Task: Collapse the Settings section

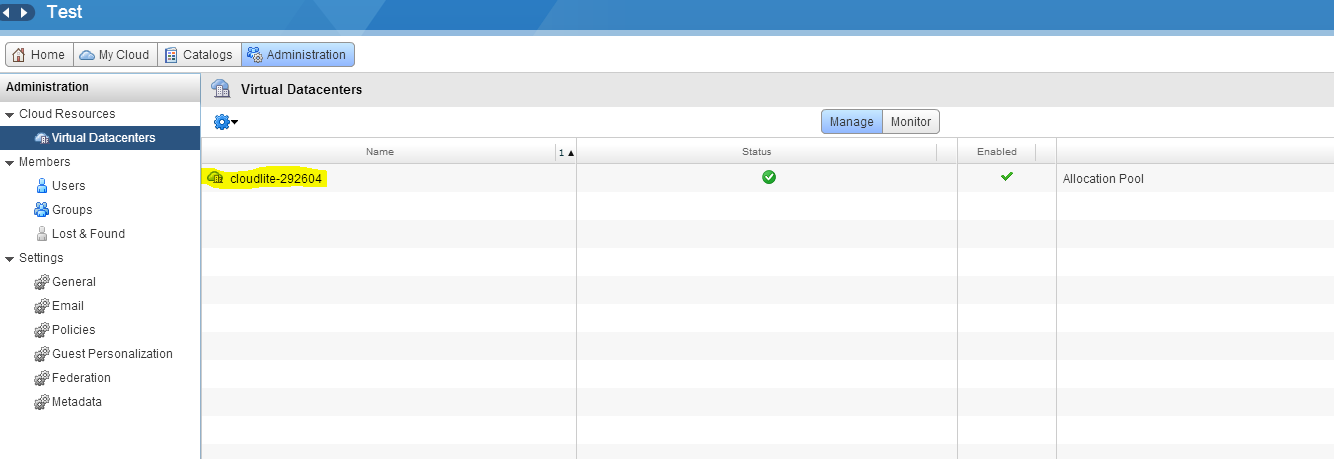Action: (x=9, y=259)
